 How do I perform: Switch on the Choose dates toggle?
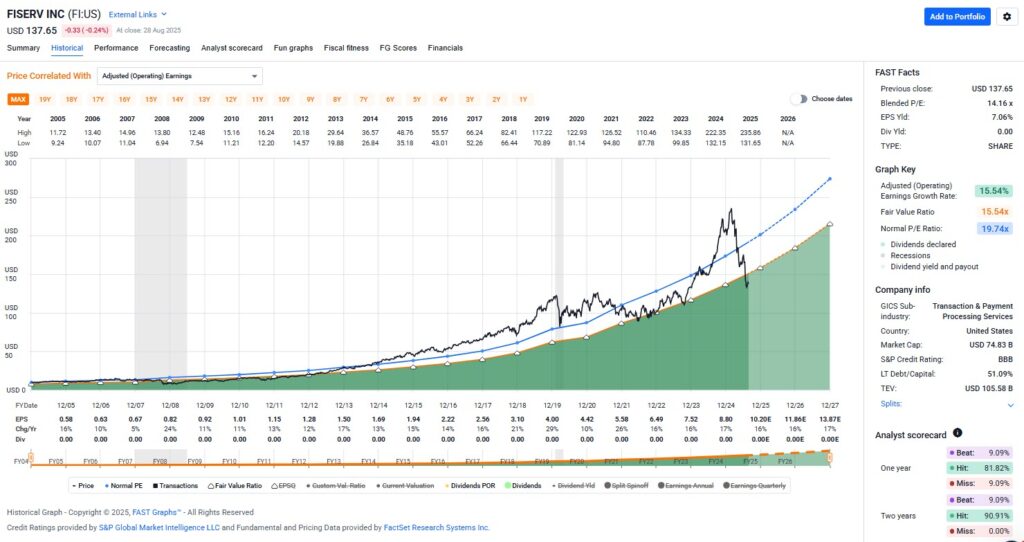point(798,99)
